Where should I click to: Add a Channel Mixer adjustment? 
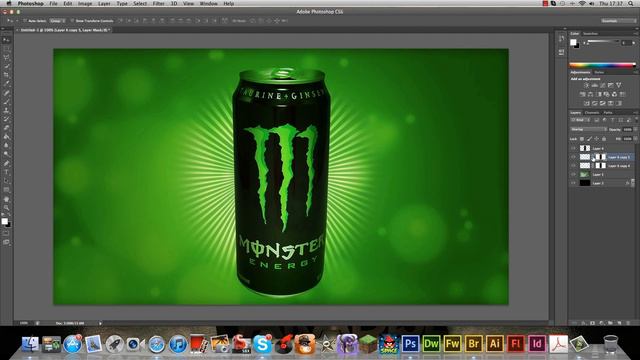point(614,94)
